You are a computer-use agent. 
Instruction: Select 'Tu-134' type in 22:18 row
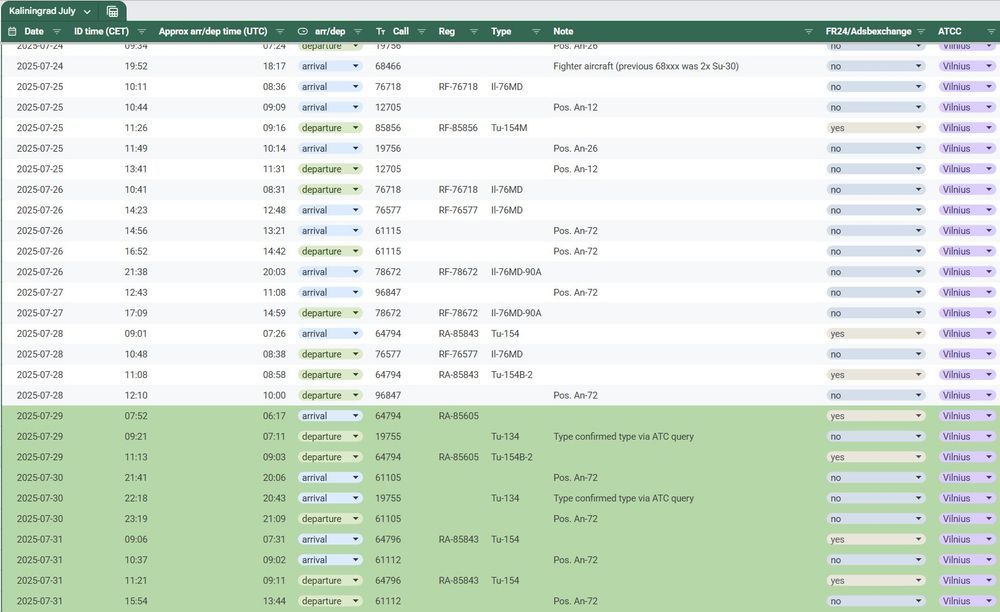pos(505,499)
